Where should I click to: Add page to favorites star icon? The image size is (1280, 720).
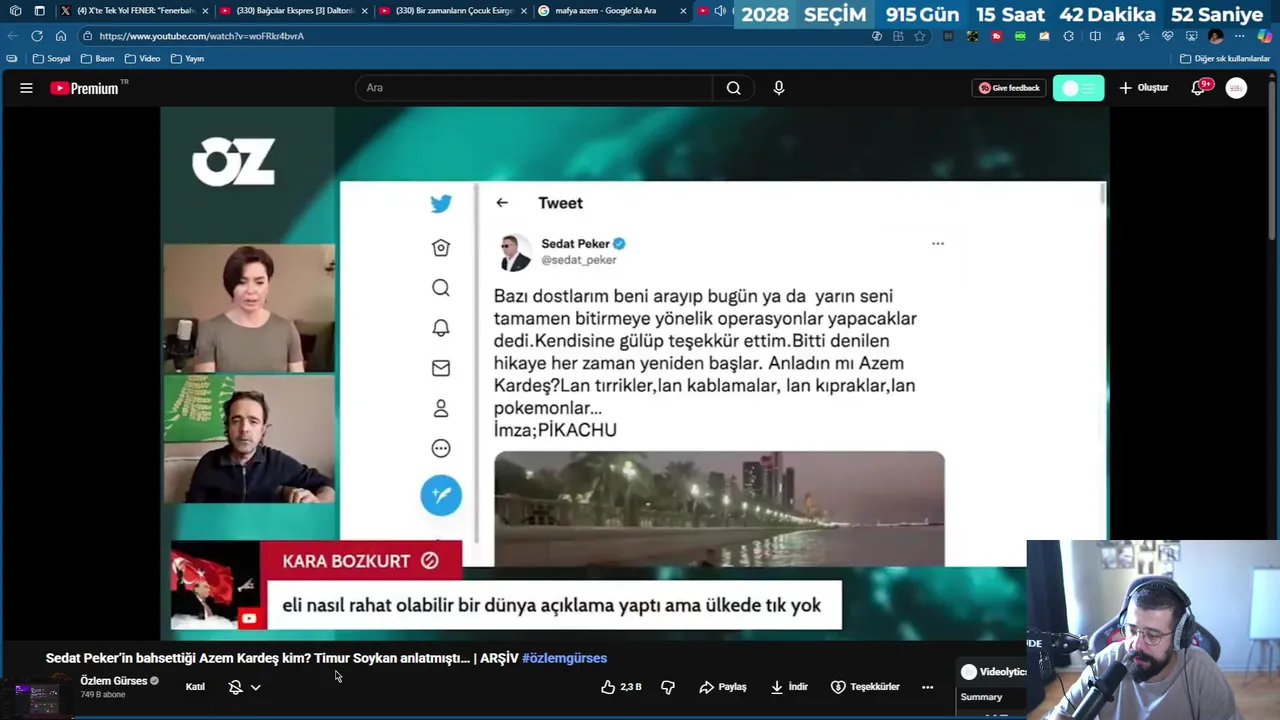click(x=920, y=36)
